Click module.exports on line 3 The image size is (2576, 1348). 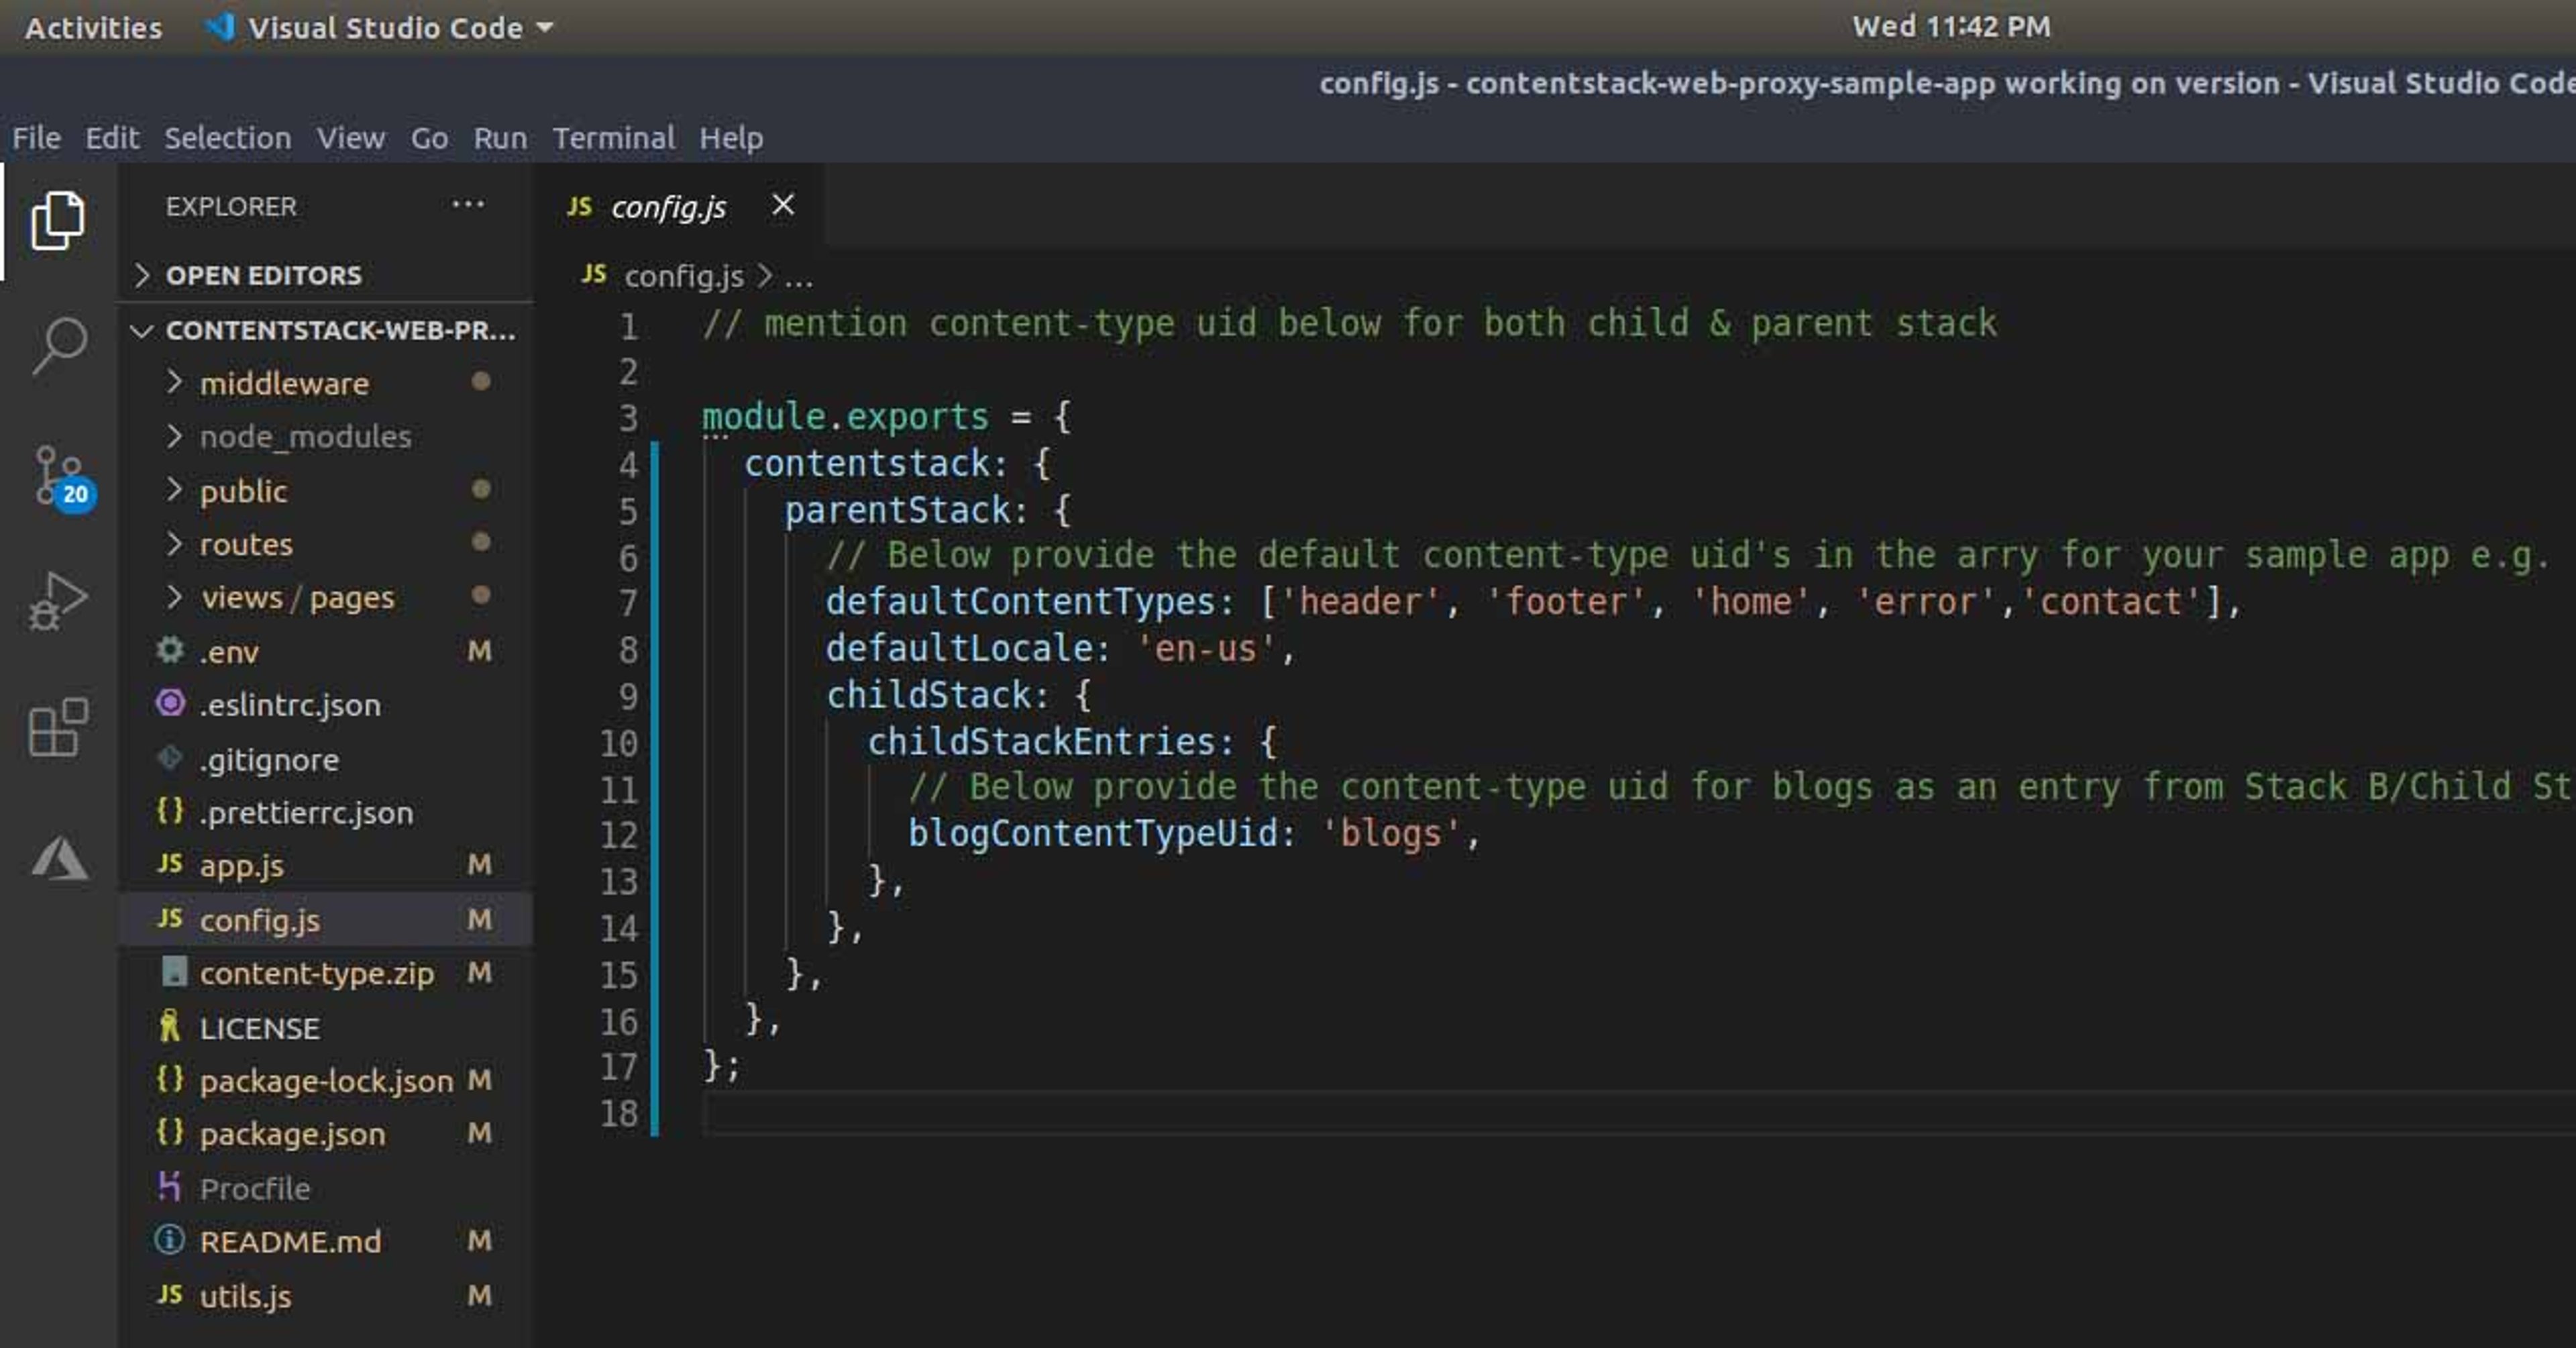[x=845, y=416]
